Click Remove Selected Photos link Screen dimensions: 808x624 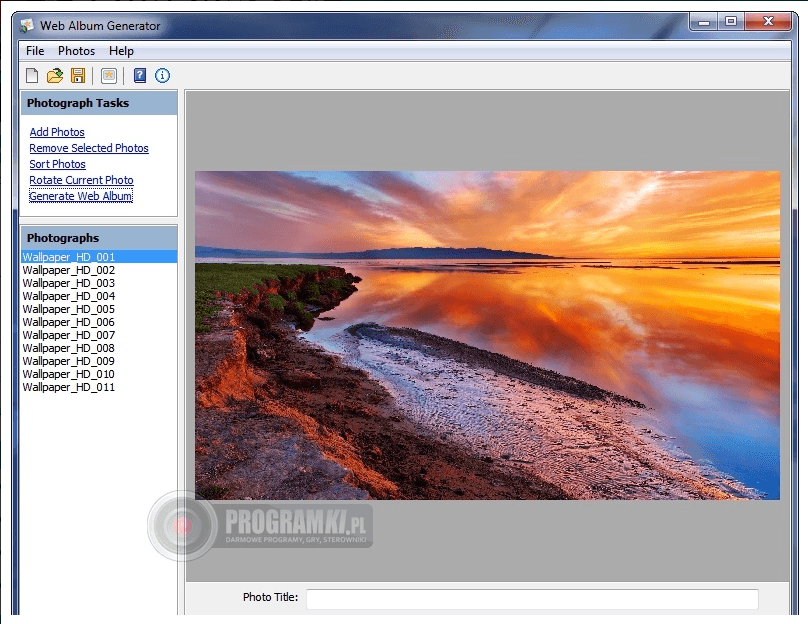89,148
